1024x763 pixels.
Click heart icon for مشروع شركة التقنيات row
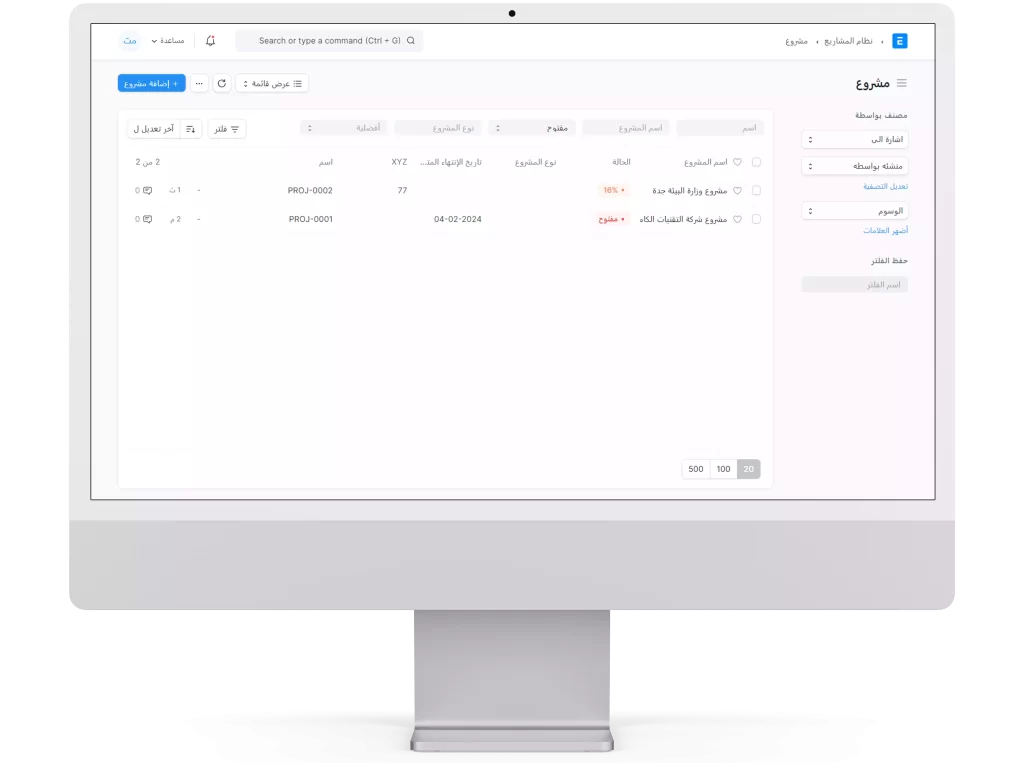[737, 219]
